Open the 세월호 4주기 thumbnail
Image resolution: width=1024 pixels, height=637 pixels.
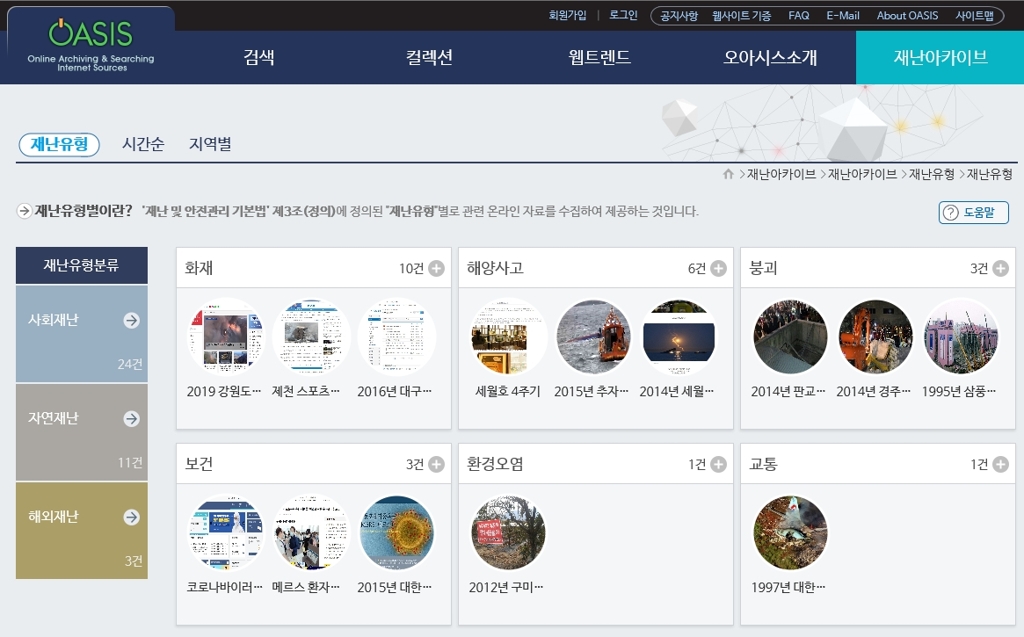[507, 337]
